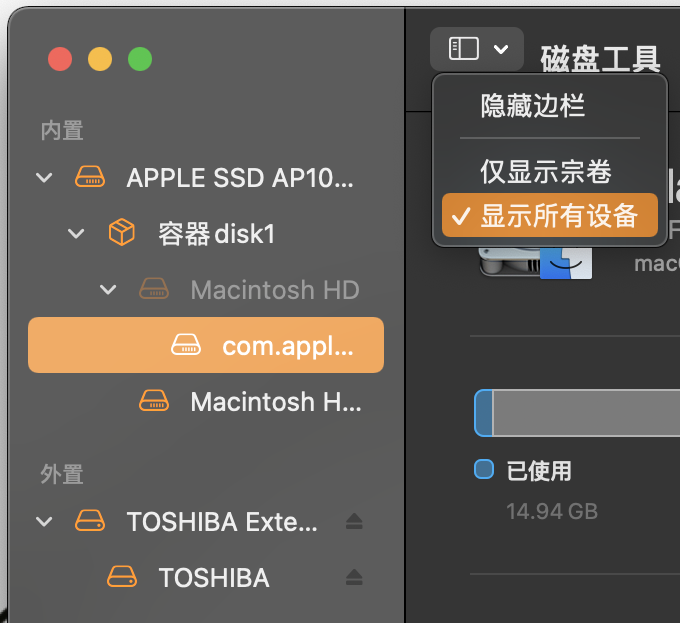Image resolution: width=680 pixels, height=623 pixels.
Task: Click the APPLE SSD drive icon
Action: tap(90, 178)
